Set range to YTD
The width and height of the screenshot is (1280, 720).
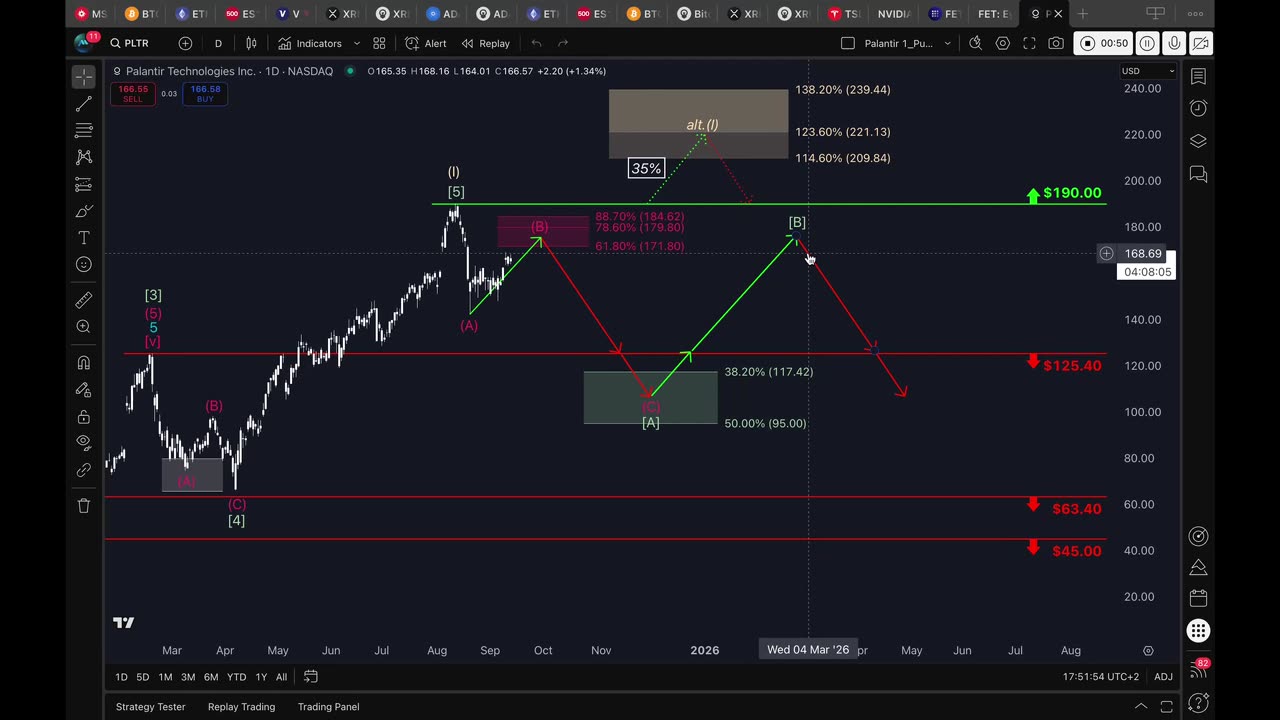pyautogui.click(x=236, y=677)
